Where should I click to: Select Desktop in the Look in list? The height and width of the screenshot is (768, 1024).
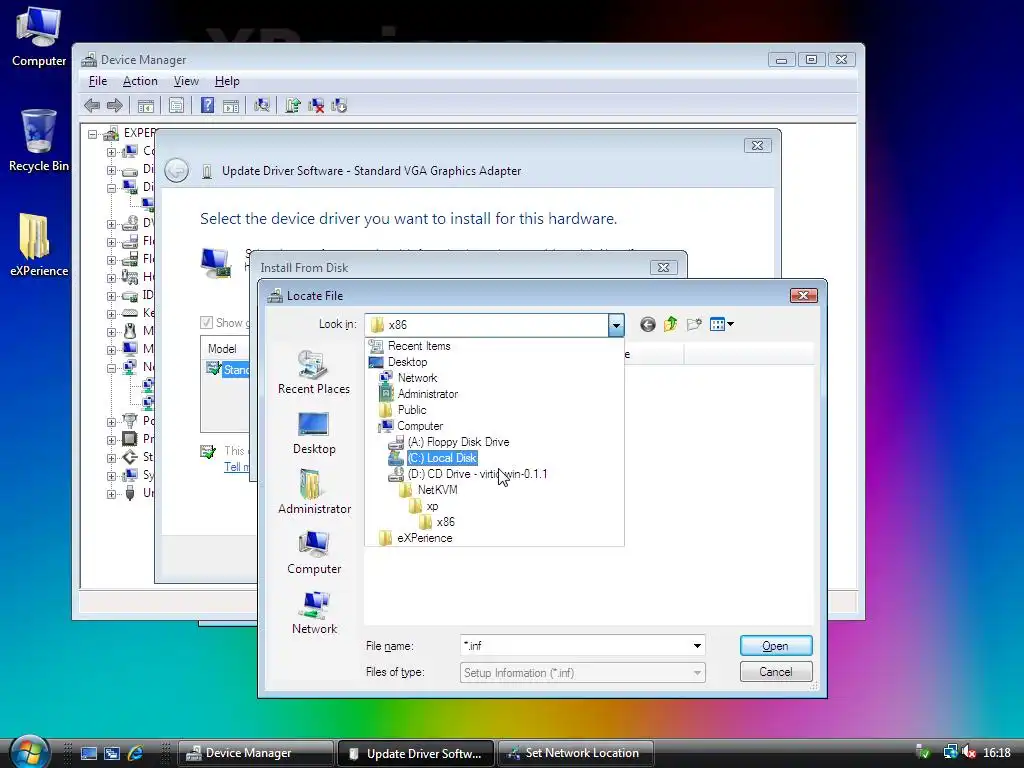click(x=407, y=362)
